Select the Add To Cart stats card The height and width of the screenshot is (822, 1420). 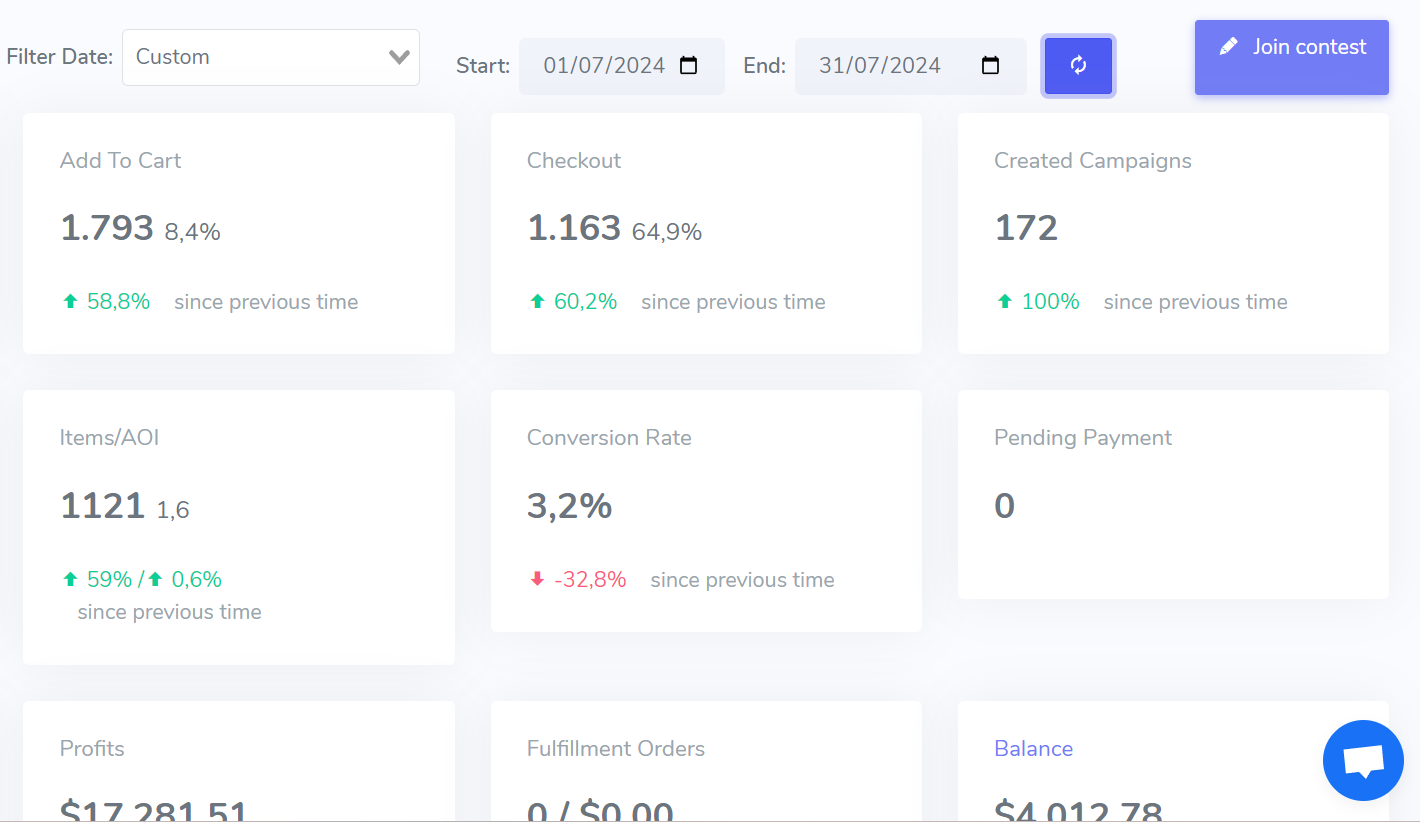(x=238, y=233)
